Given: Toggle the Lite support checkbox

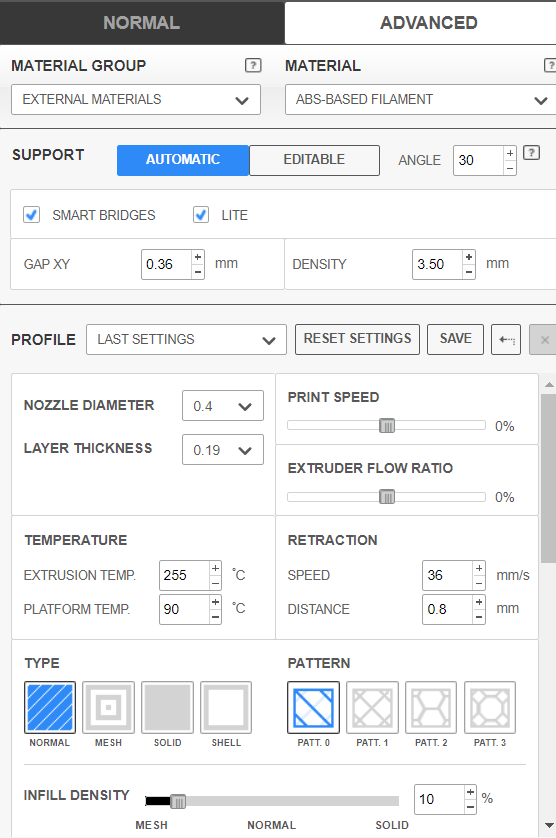Looking at the screenshot, I should [201, 215].
